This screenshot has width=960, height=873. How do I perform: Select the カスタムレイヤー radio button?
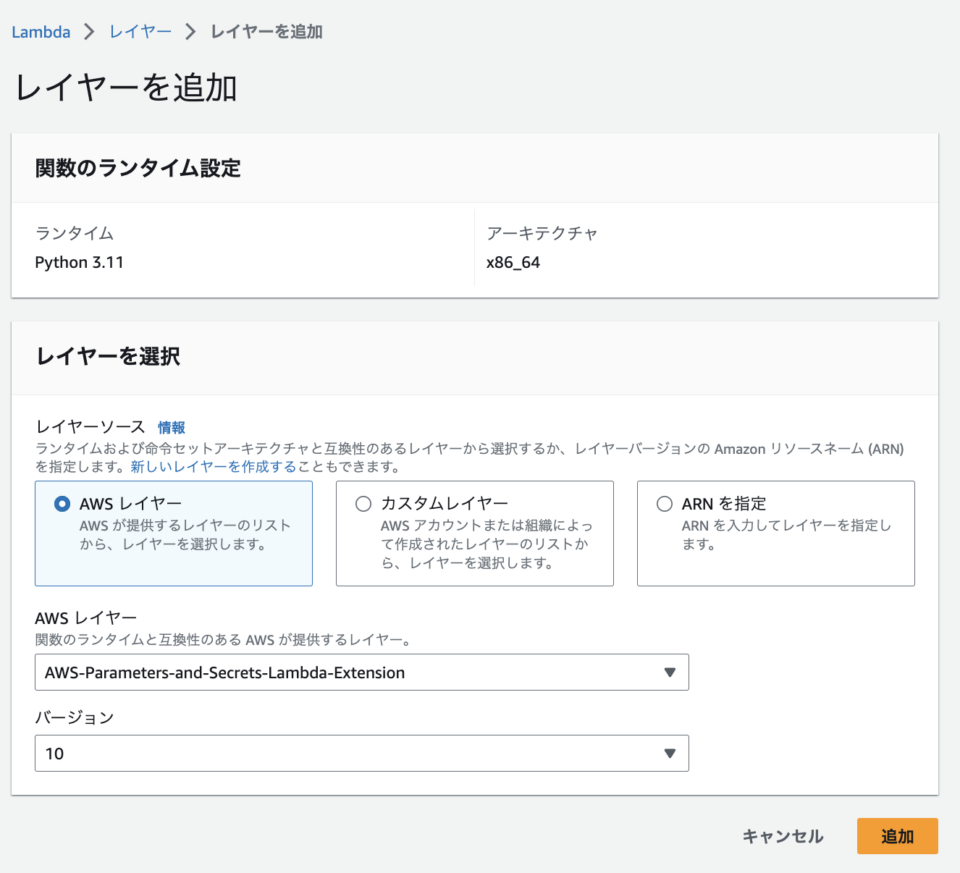(363, 503)
